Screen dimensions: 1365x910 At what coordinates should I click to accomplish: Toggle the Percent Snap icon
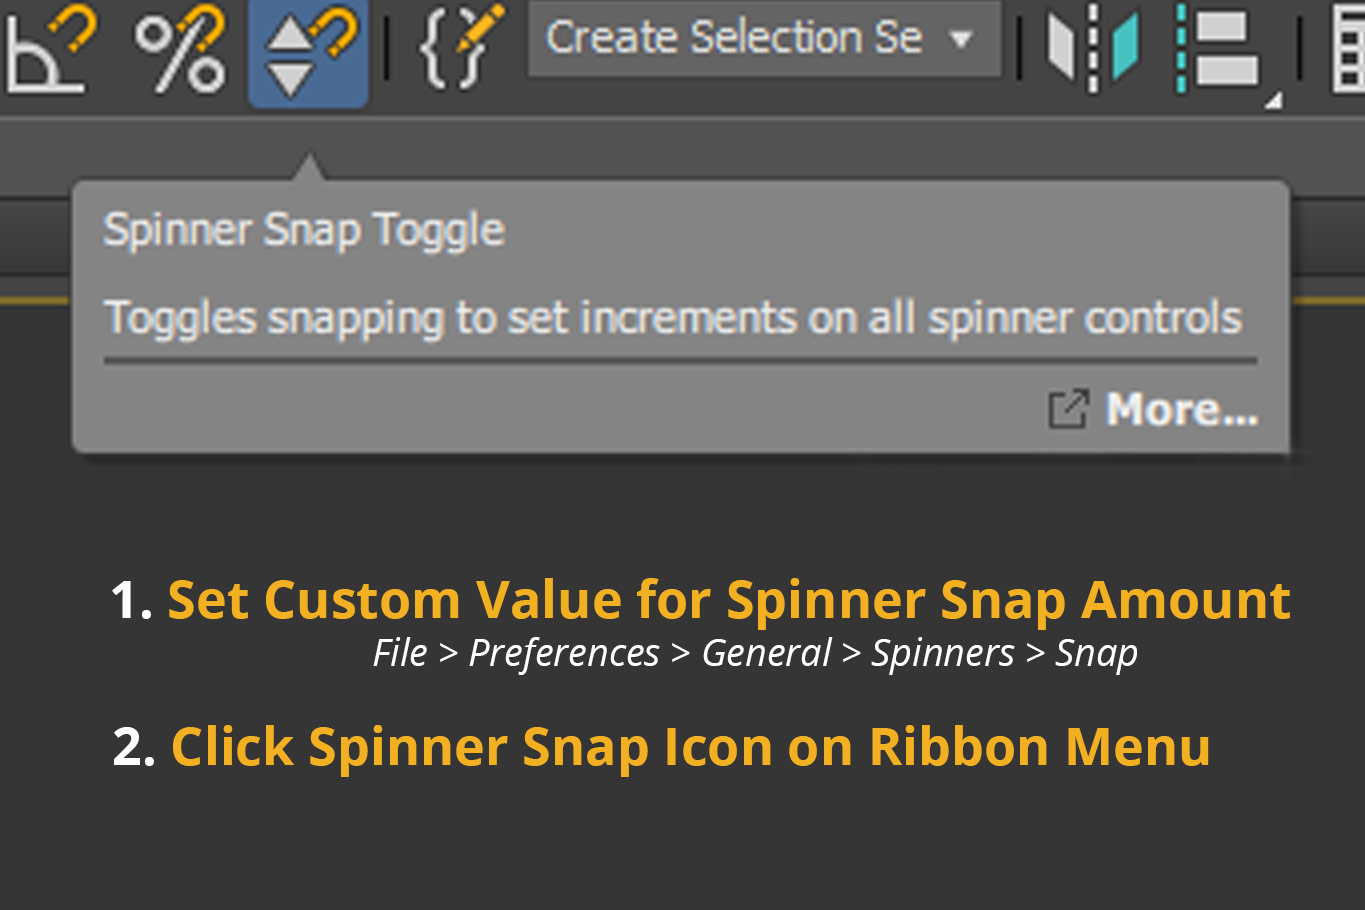coord(180,50)
